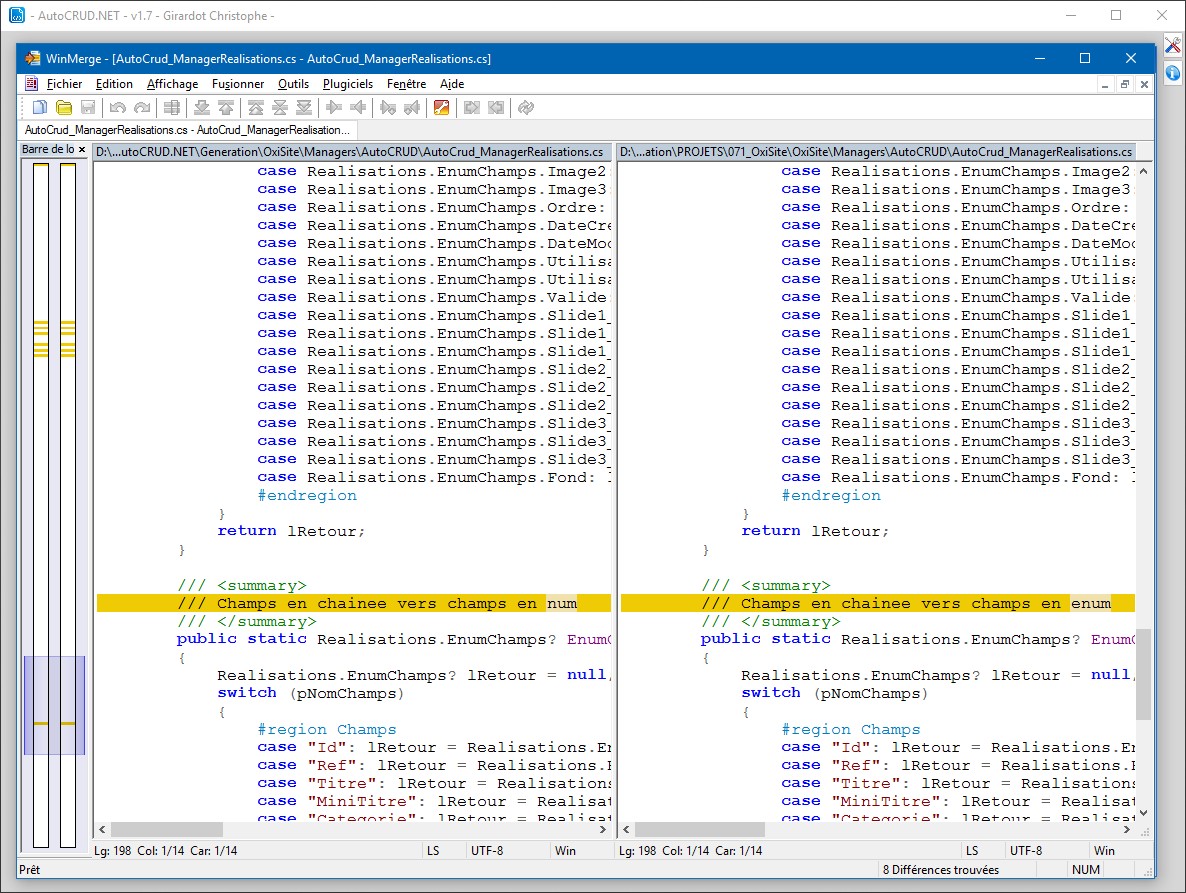The width and height of the screenshot is (1186, 893).
Task: Click right pane vertical scrollbar down arrow
Action: tap(1143, 813)
